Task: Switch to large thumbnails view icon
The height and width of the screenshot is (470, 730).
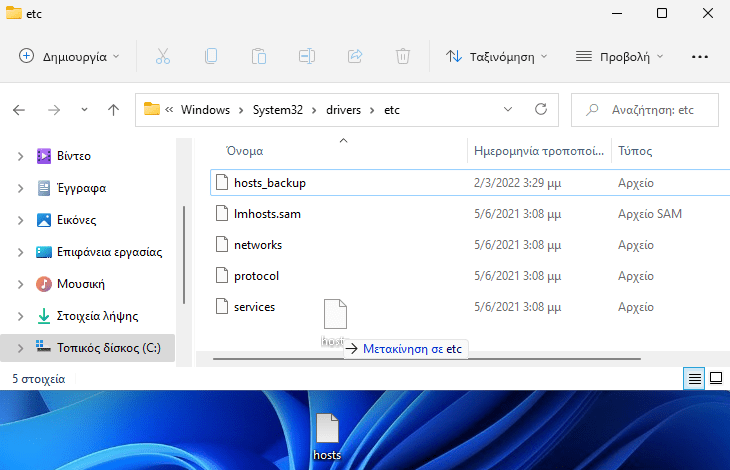Action: click(716, 379)
